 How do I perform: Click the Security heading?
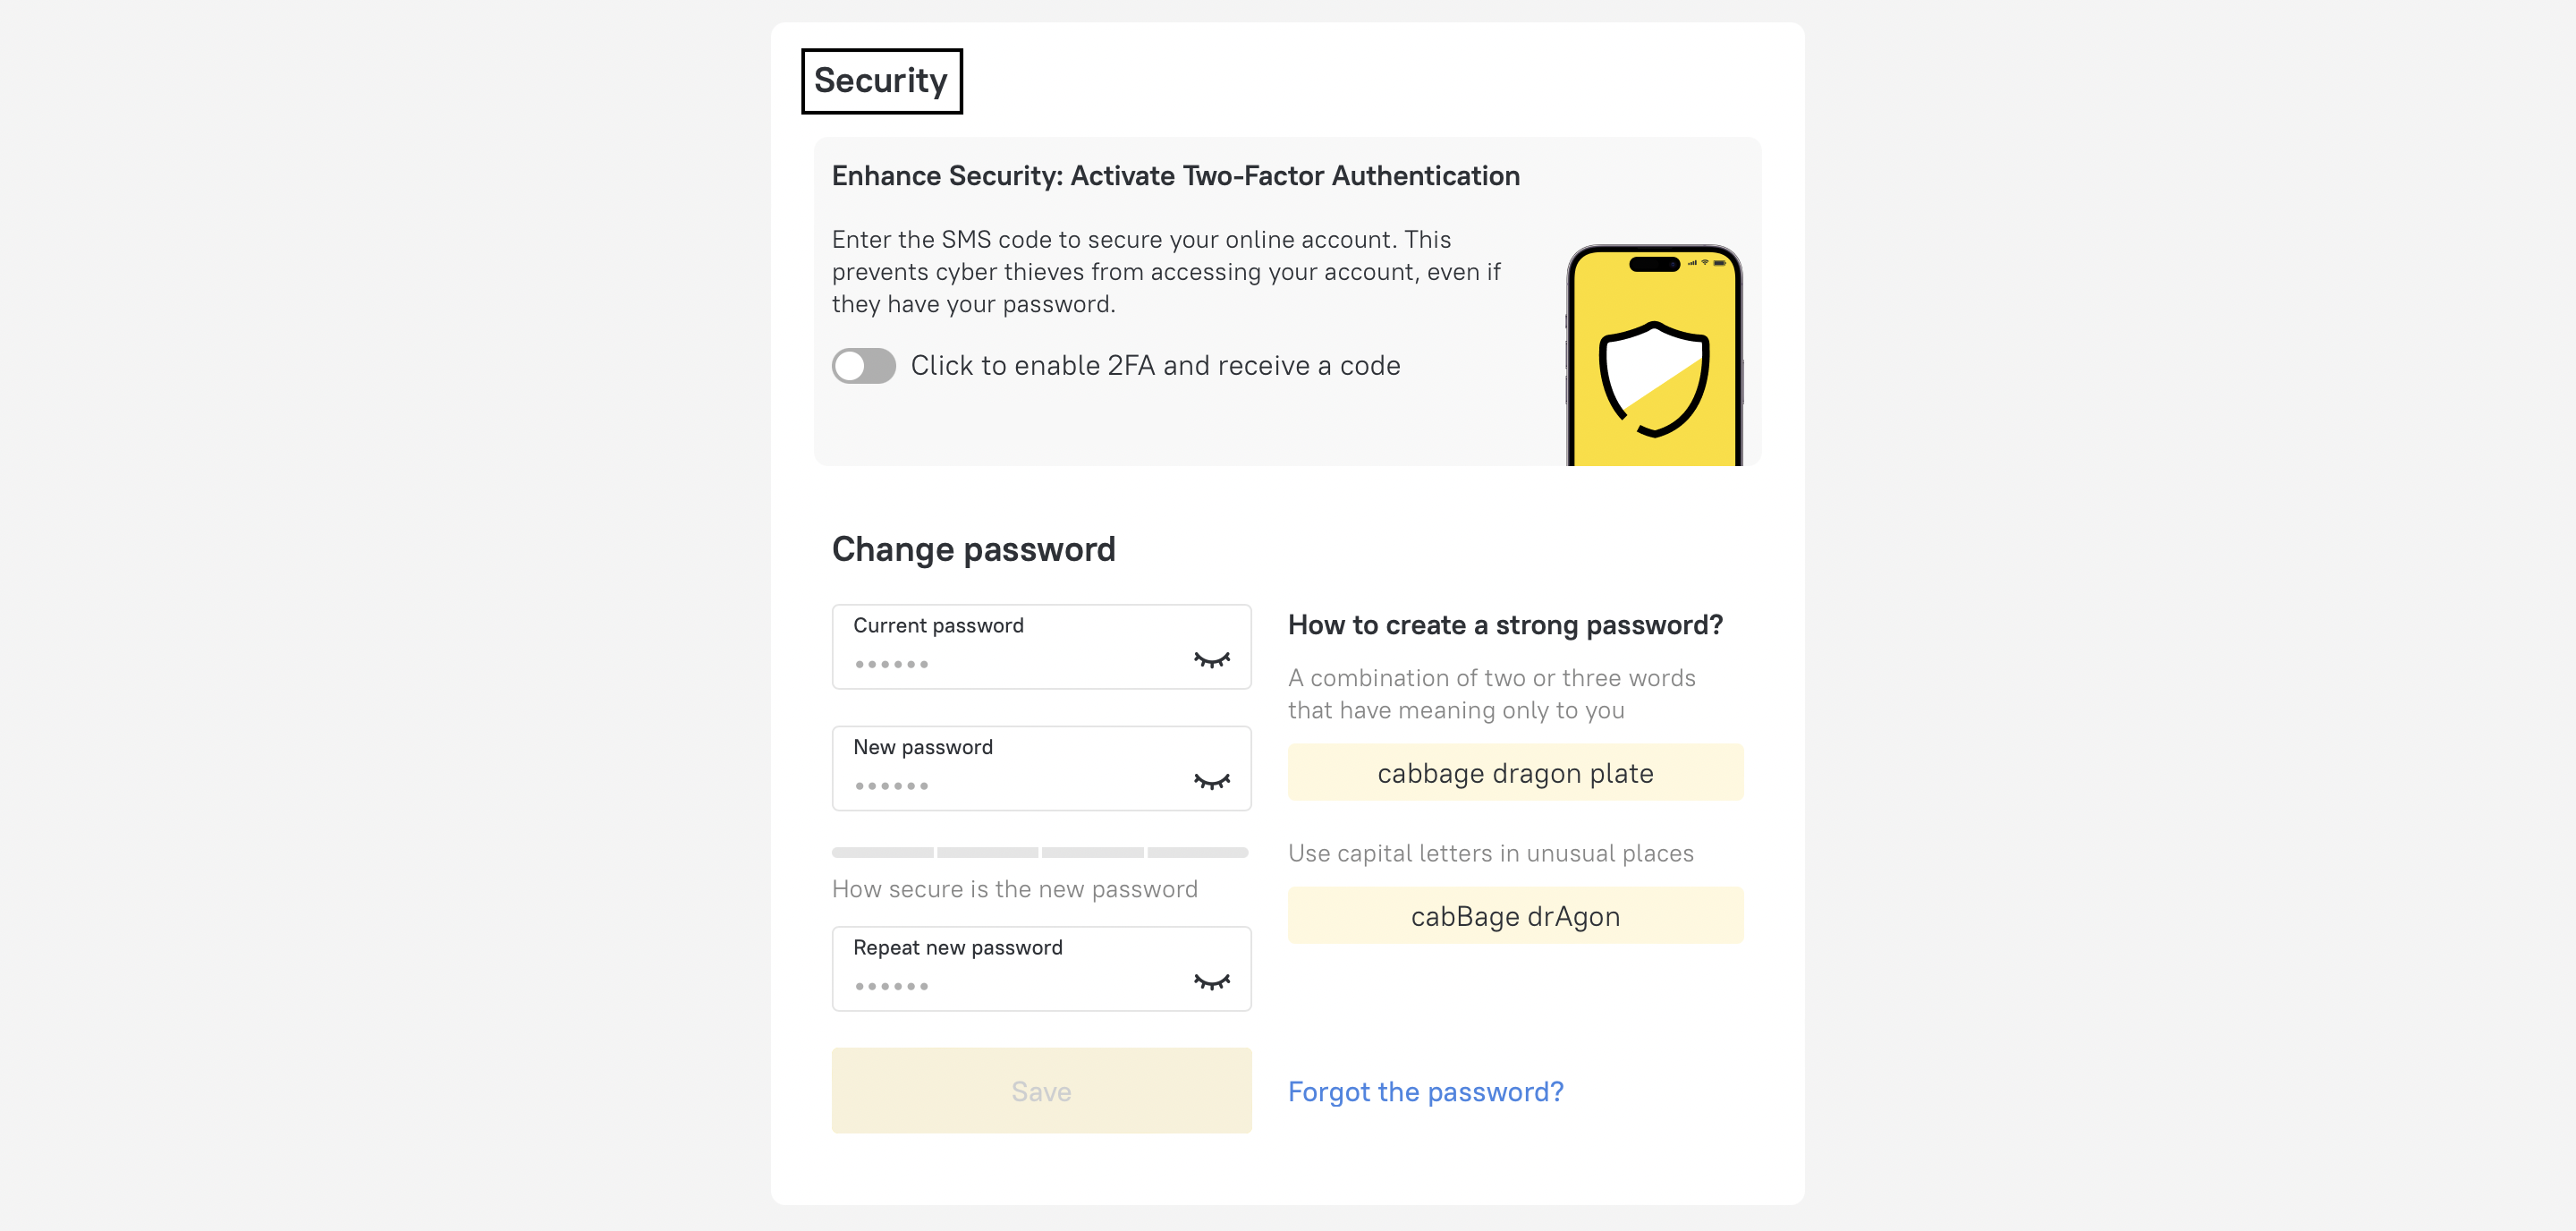881,80
